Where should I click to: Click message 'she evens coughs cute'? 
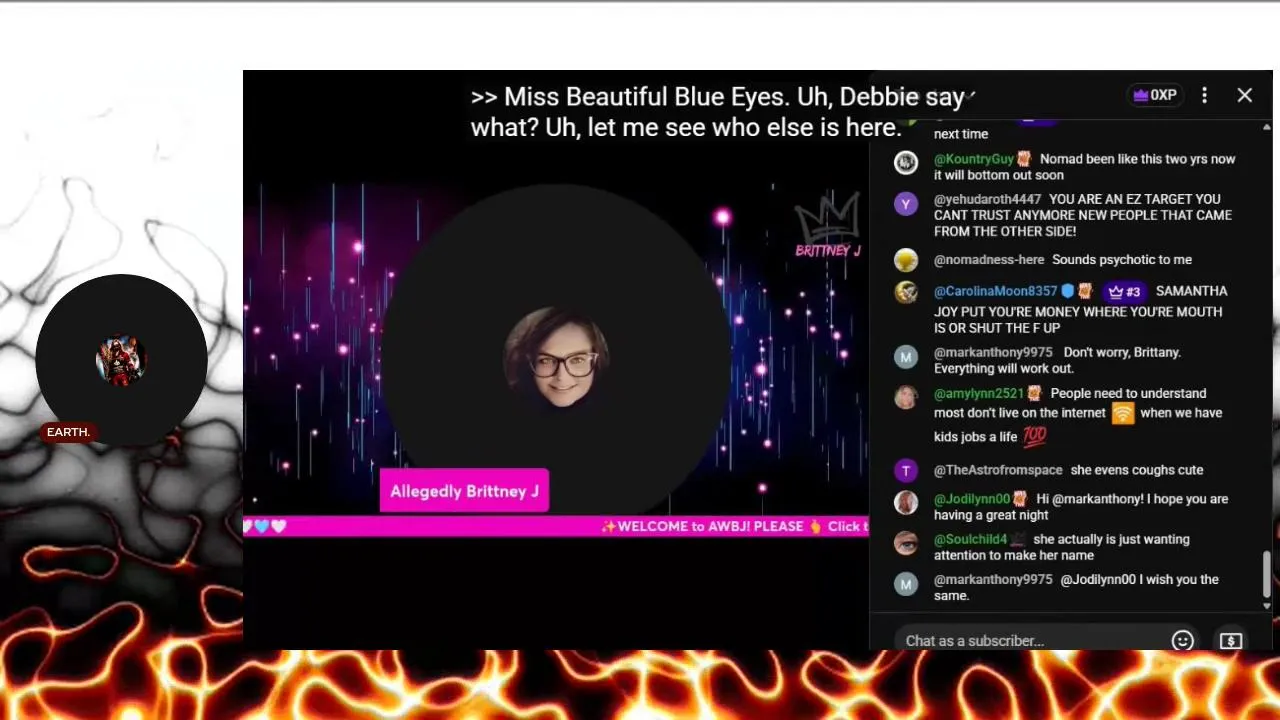pos(1137,470)
